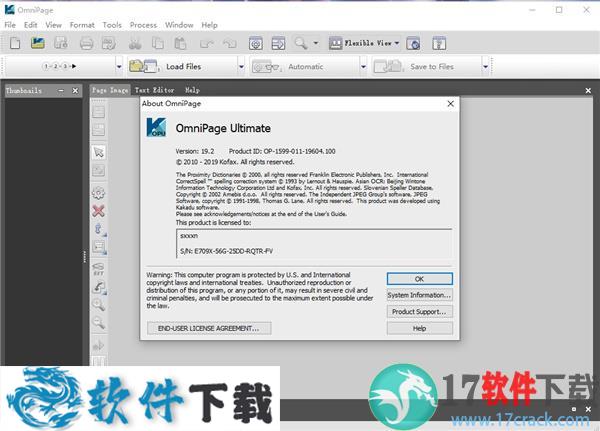Click the 1-2-3 workflow start button
This screenshot has height=431, width=600.
point(59,66)
